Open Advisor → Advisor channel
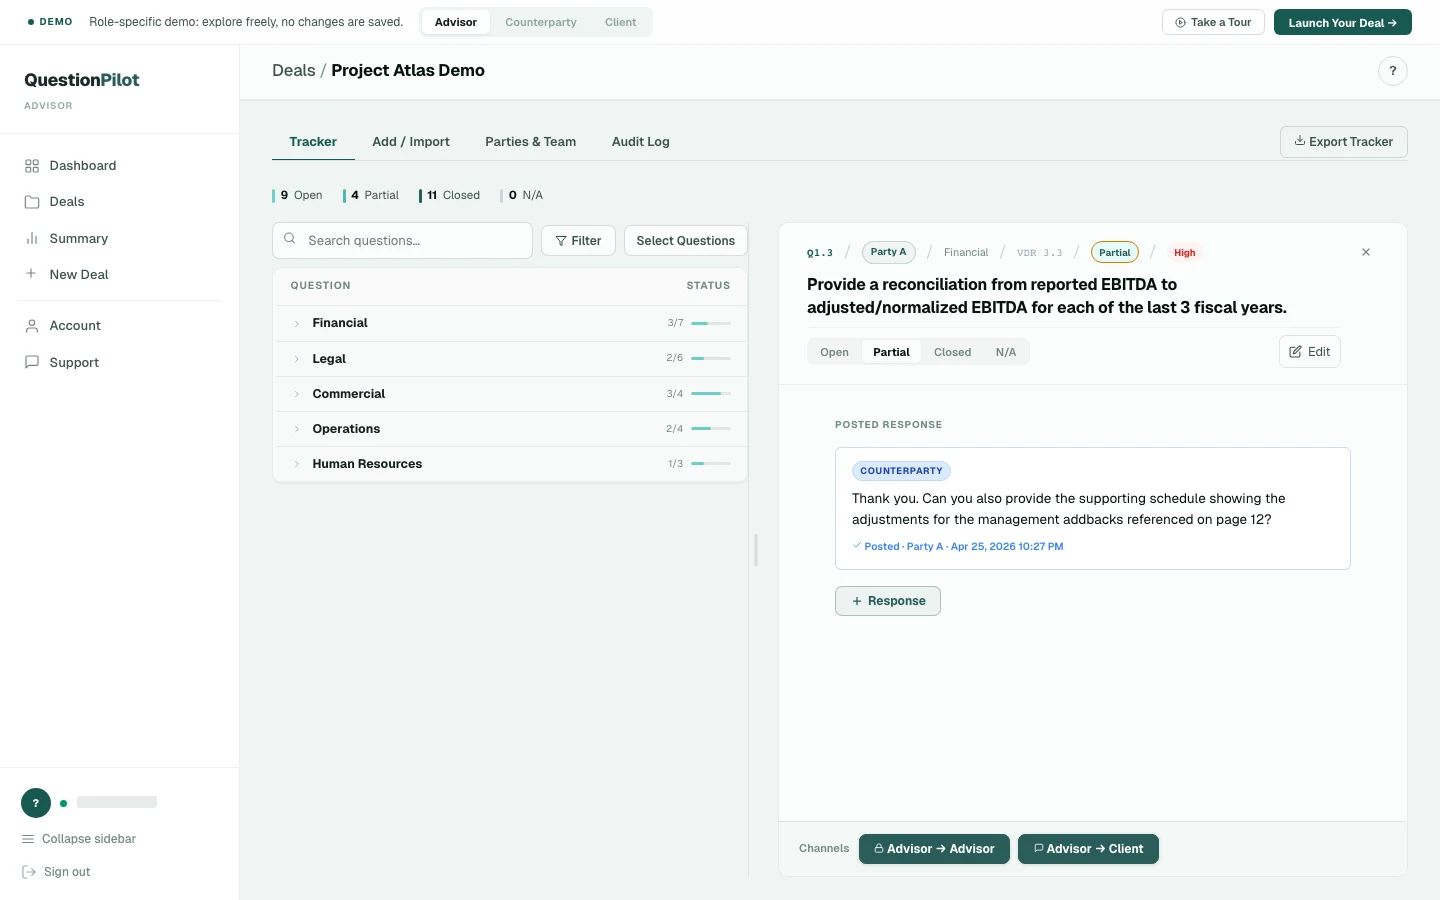The width and height of the screenshot is (1440, 900). point(934,849)
